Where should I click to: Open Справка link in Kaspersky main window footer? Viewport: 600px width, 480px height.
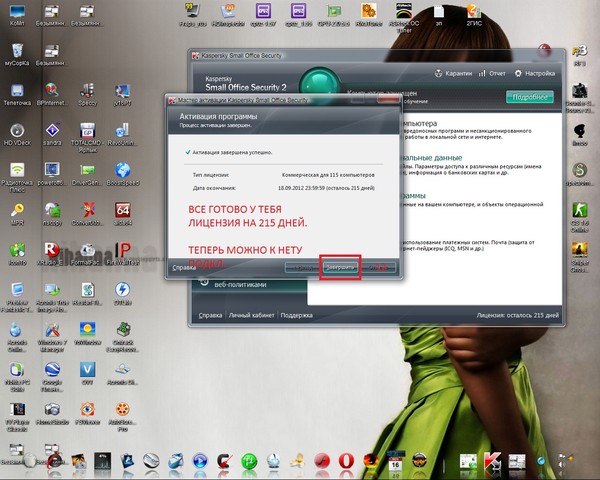pos(210,315)
